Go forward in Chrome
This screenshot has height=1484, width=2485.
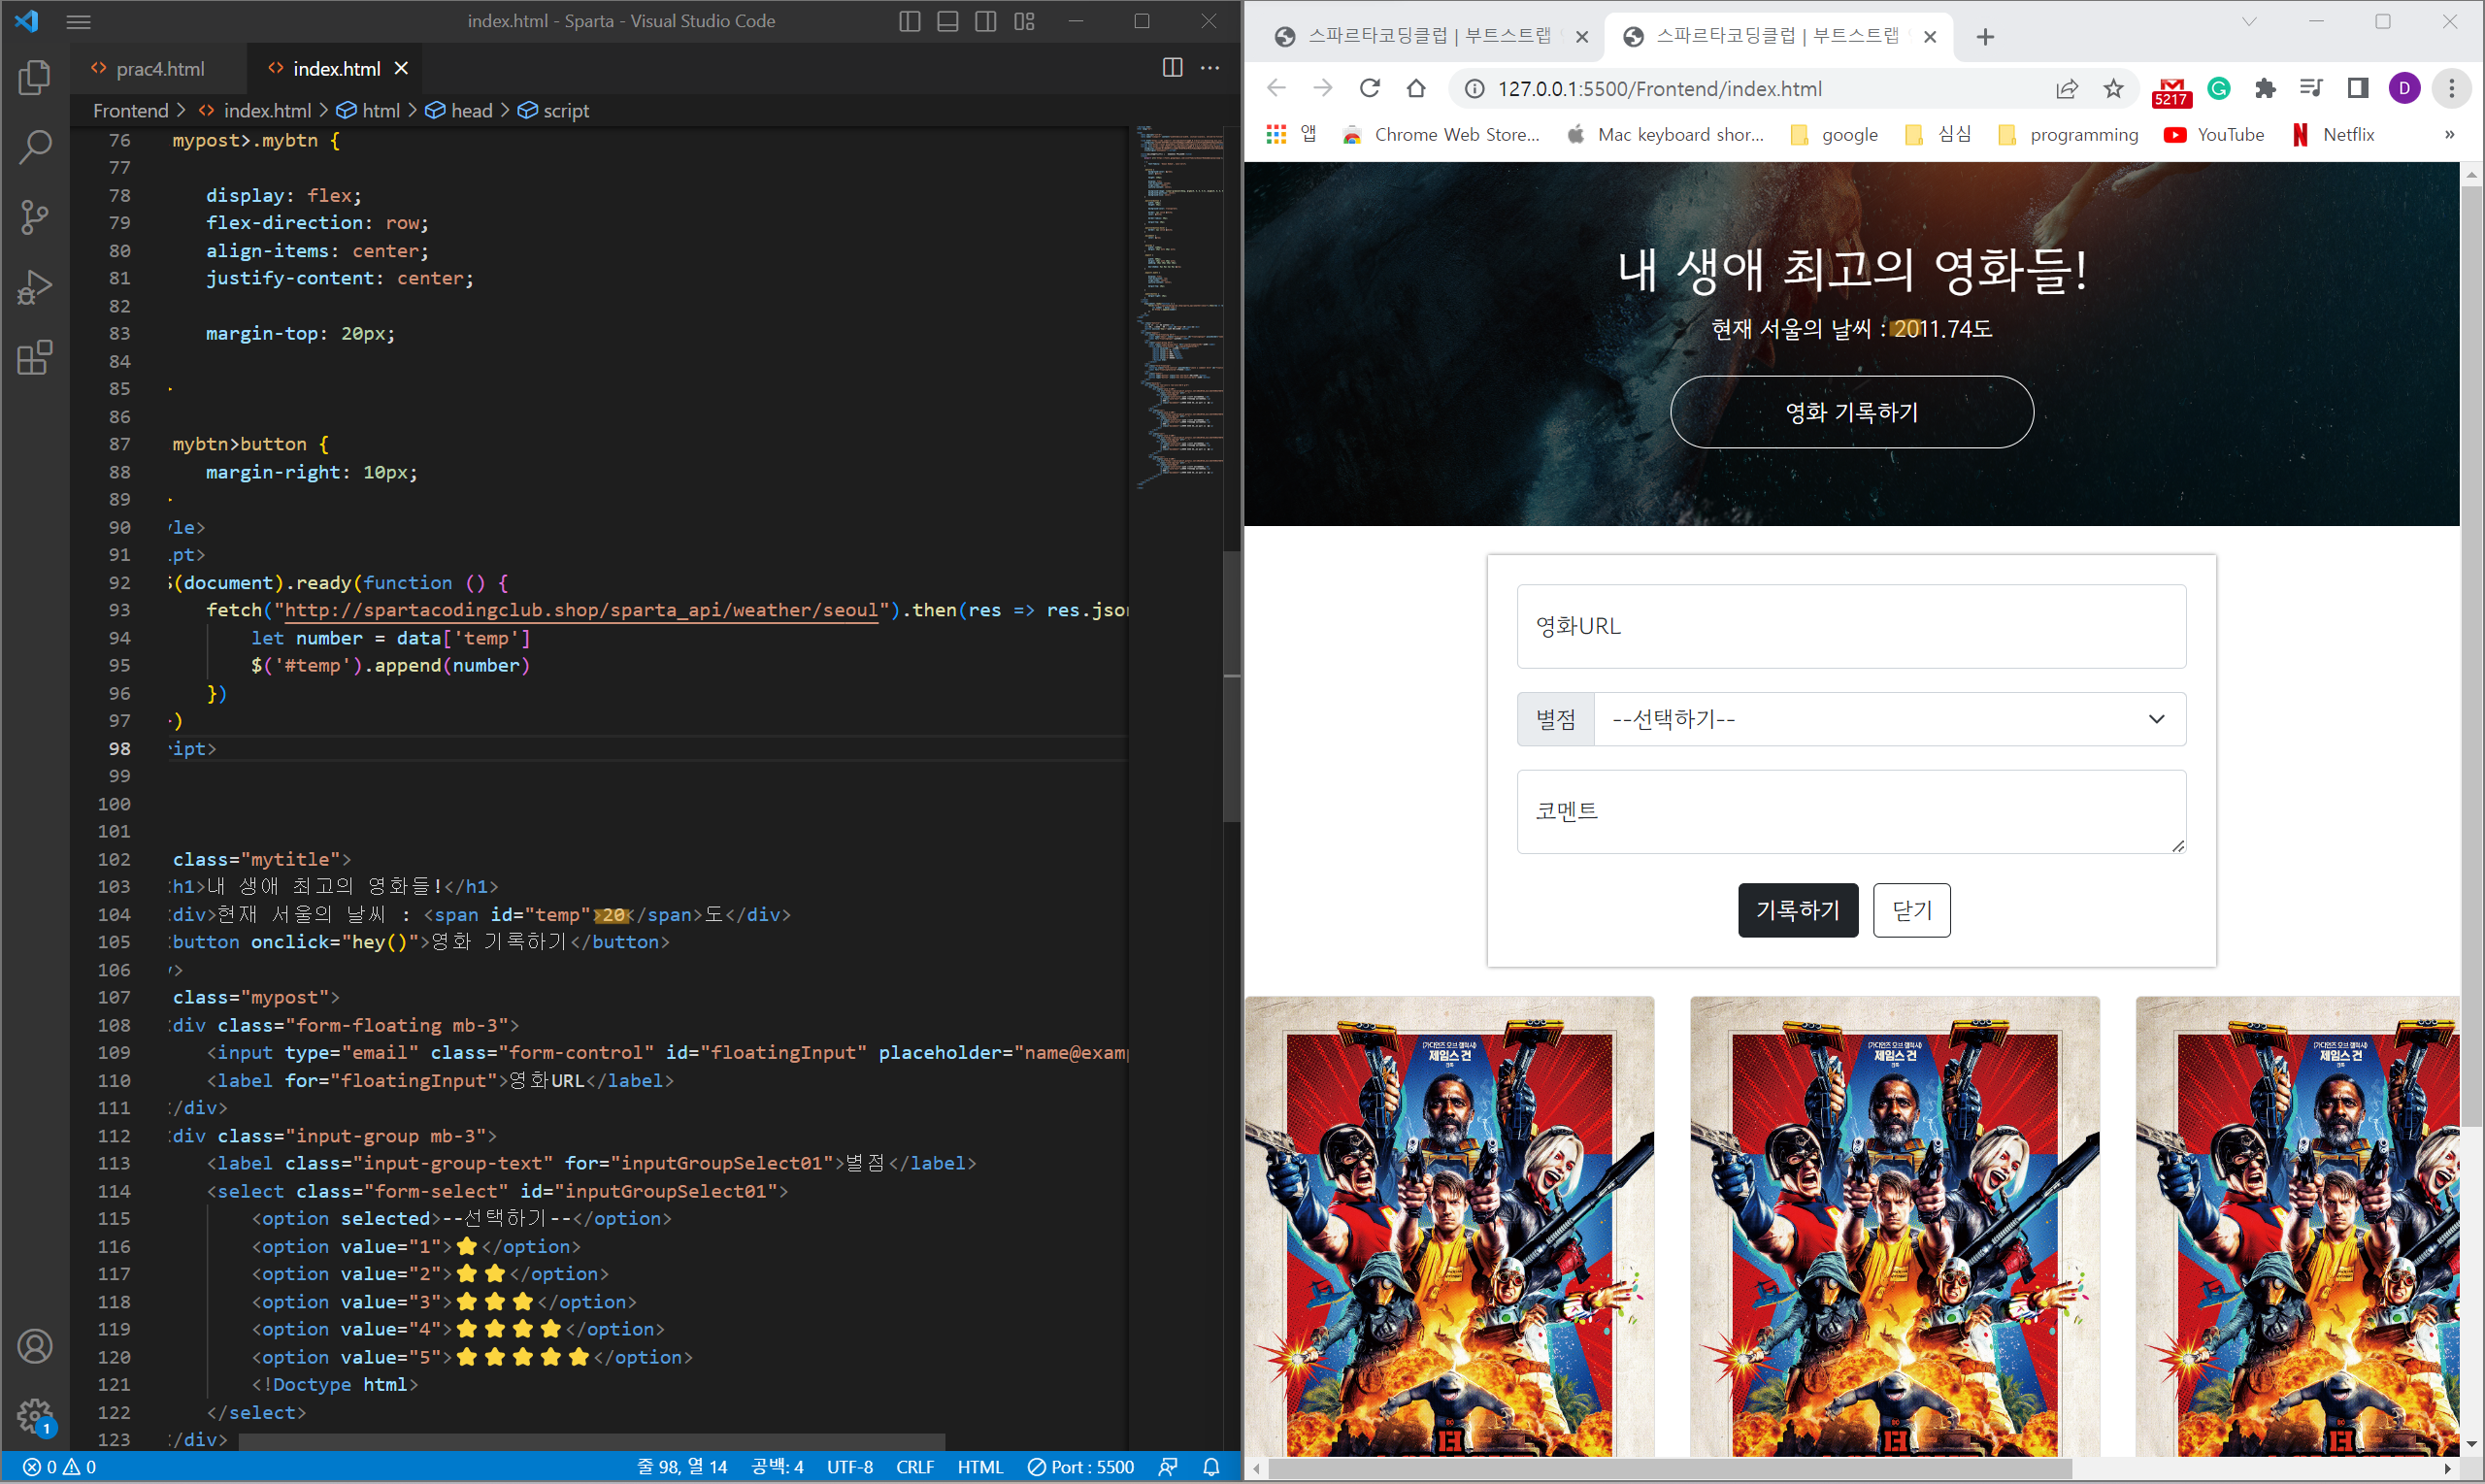(1323, 88)
